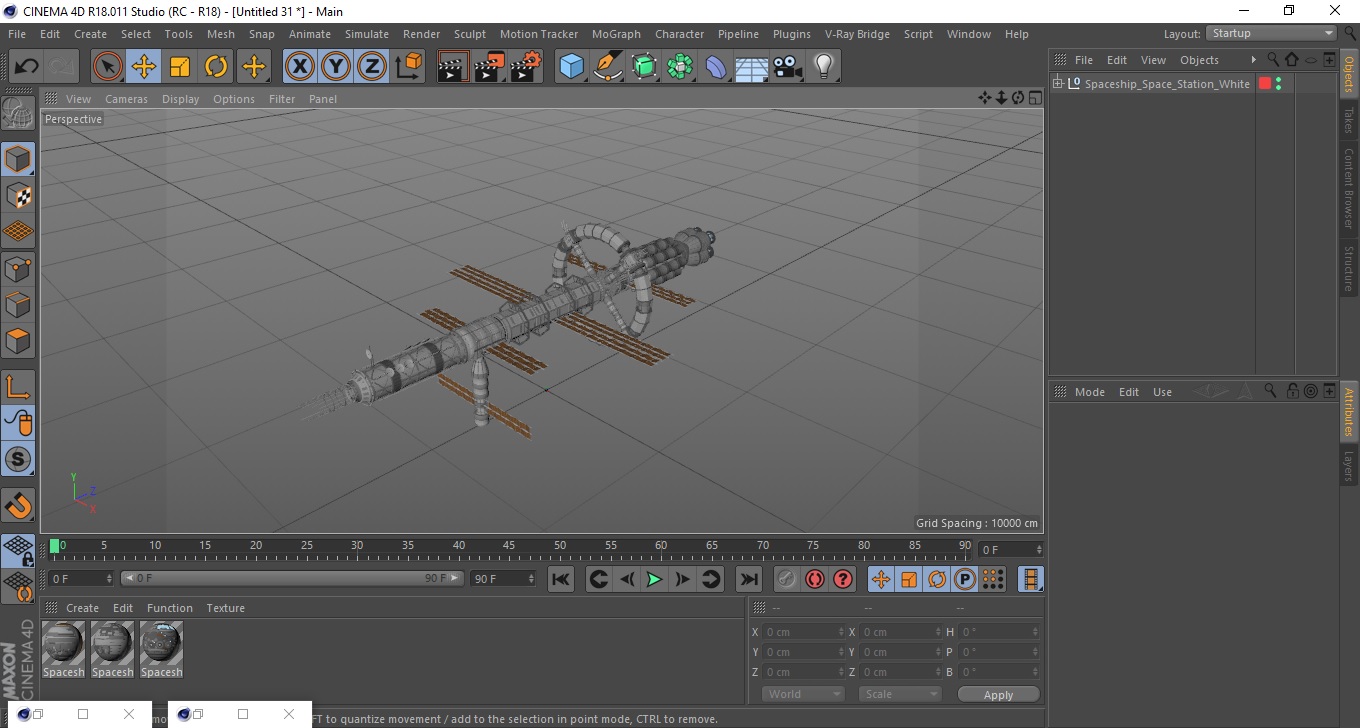Open Edit Render Settings icon

(x=526, y=67)
